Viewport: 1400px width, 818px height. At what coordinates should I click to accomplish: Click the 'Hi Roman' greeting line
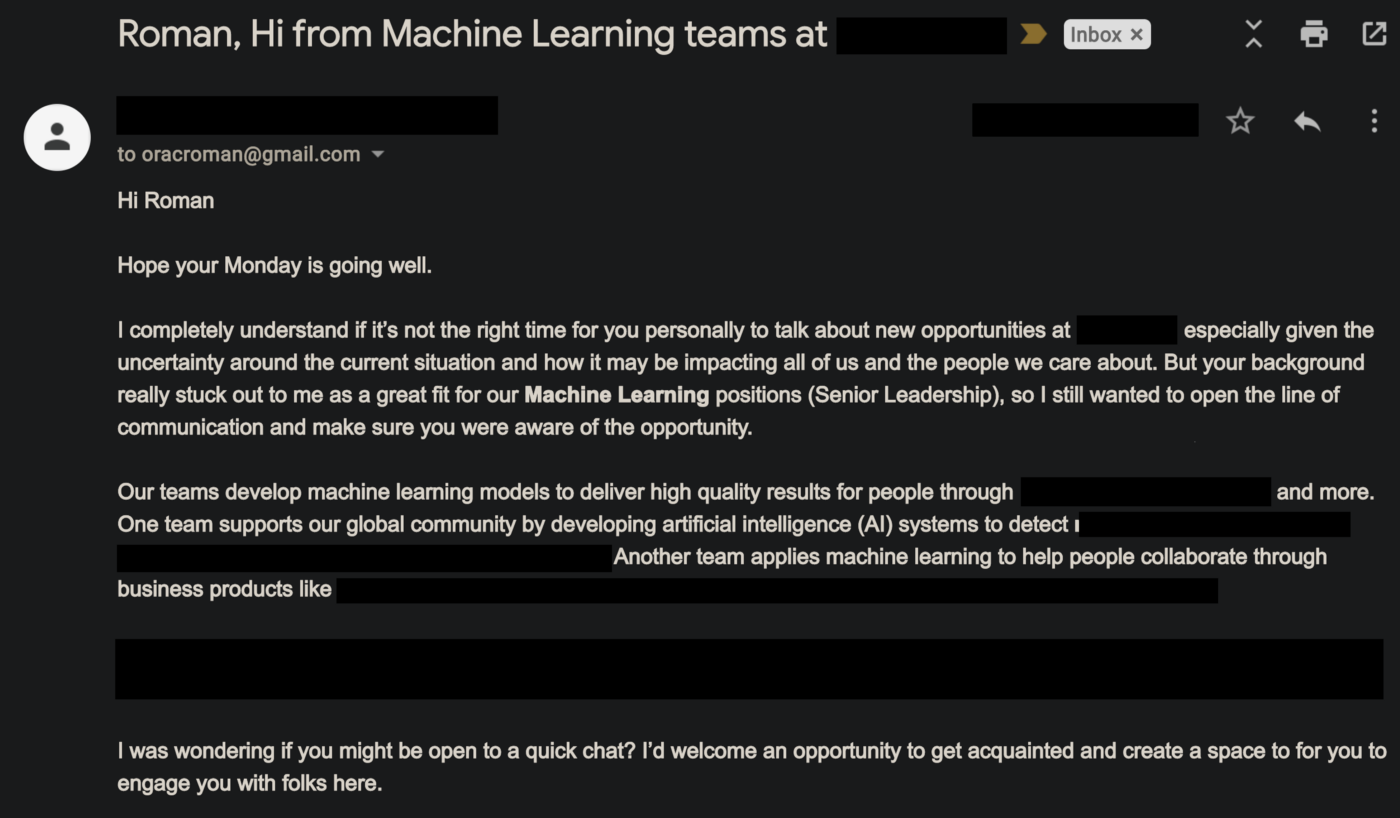pos(166,201)
